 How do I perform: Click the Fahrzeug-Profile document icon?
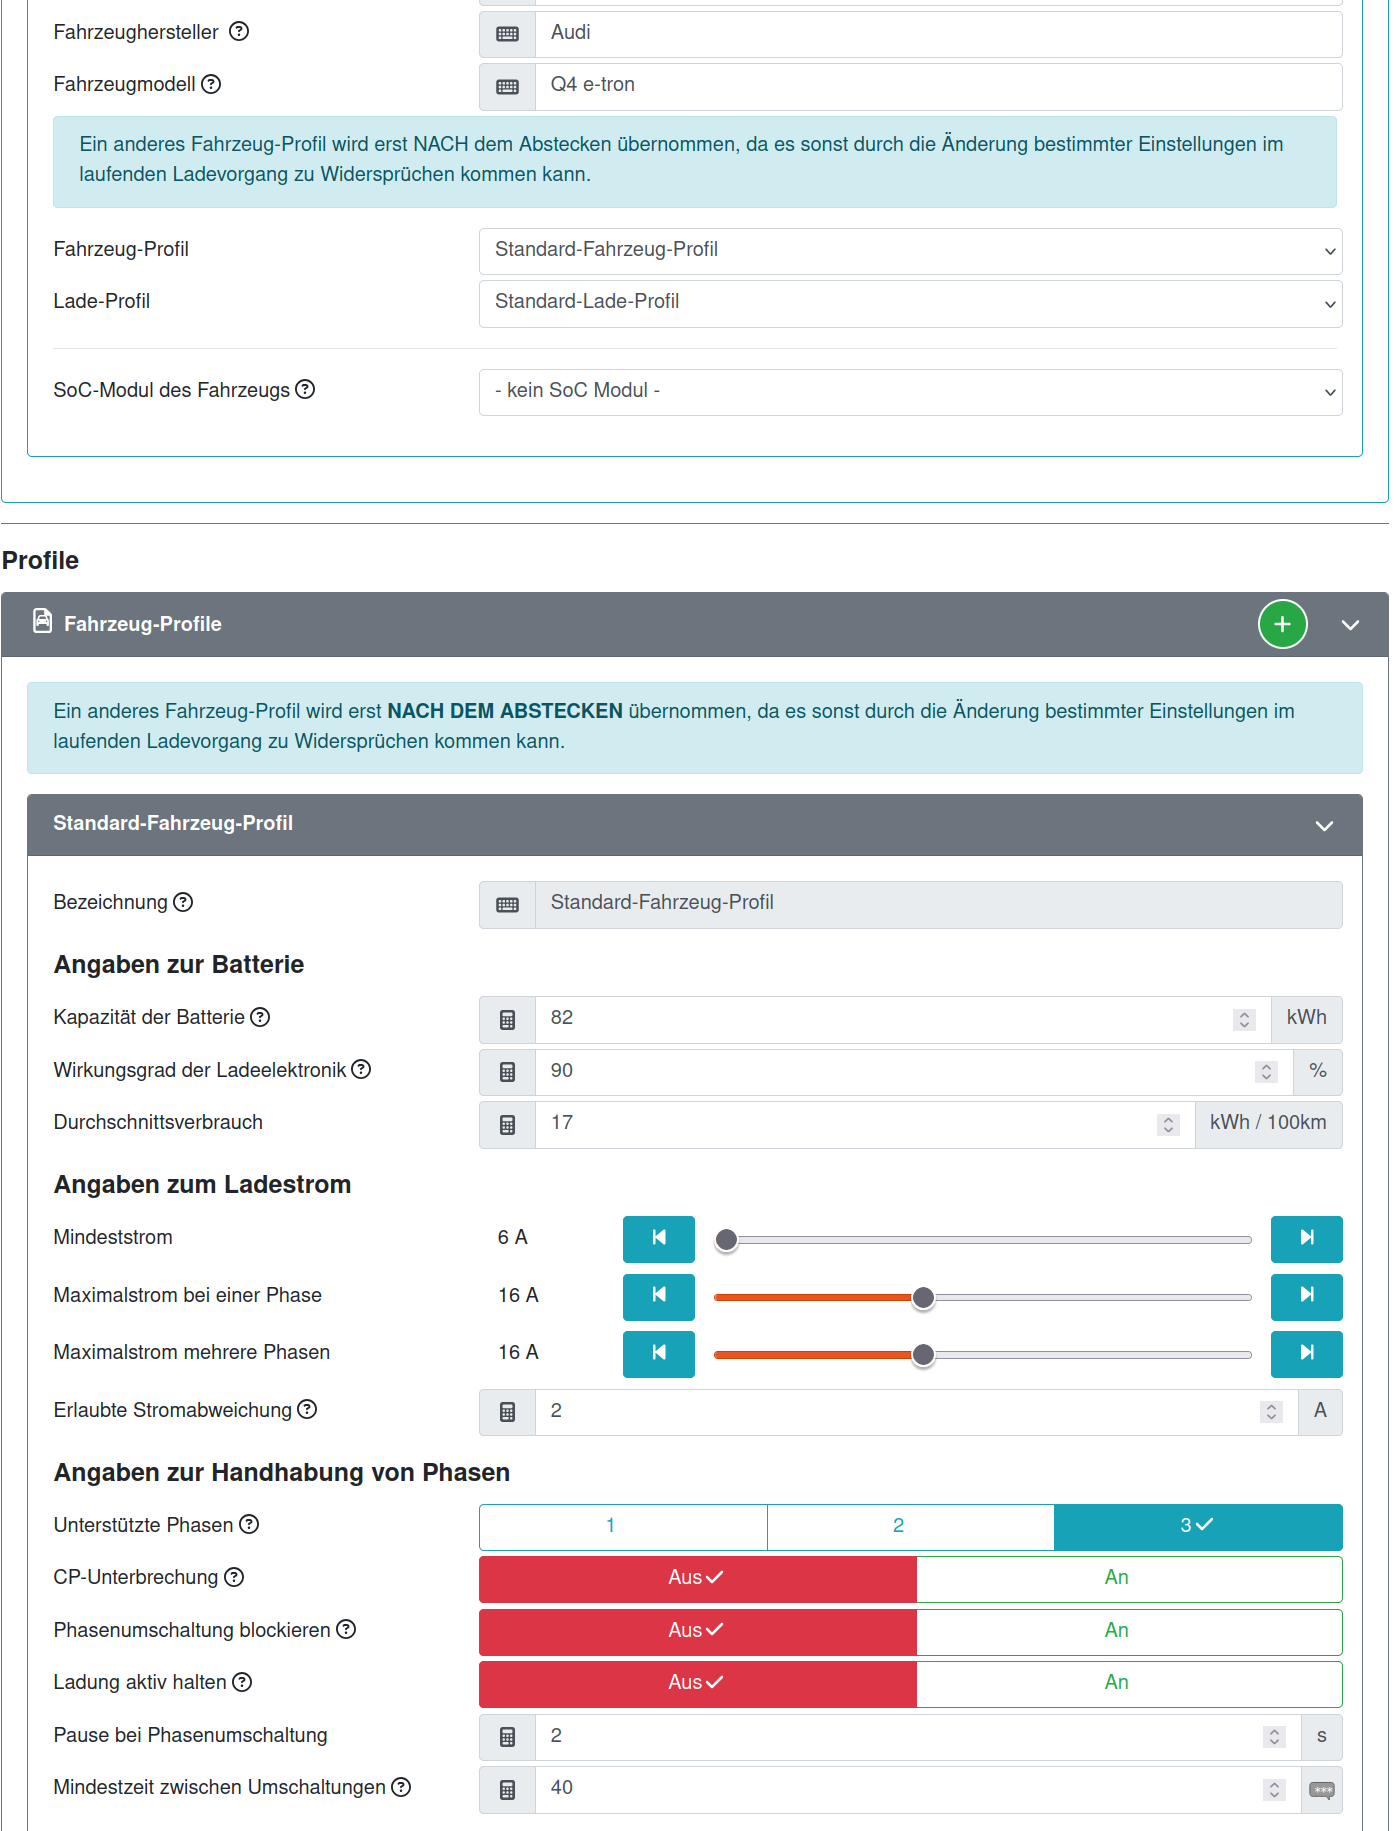coord(42,621)
